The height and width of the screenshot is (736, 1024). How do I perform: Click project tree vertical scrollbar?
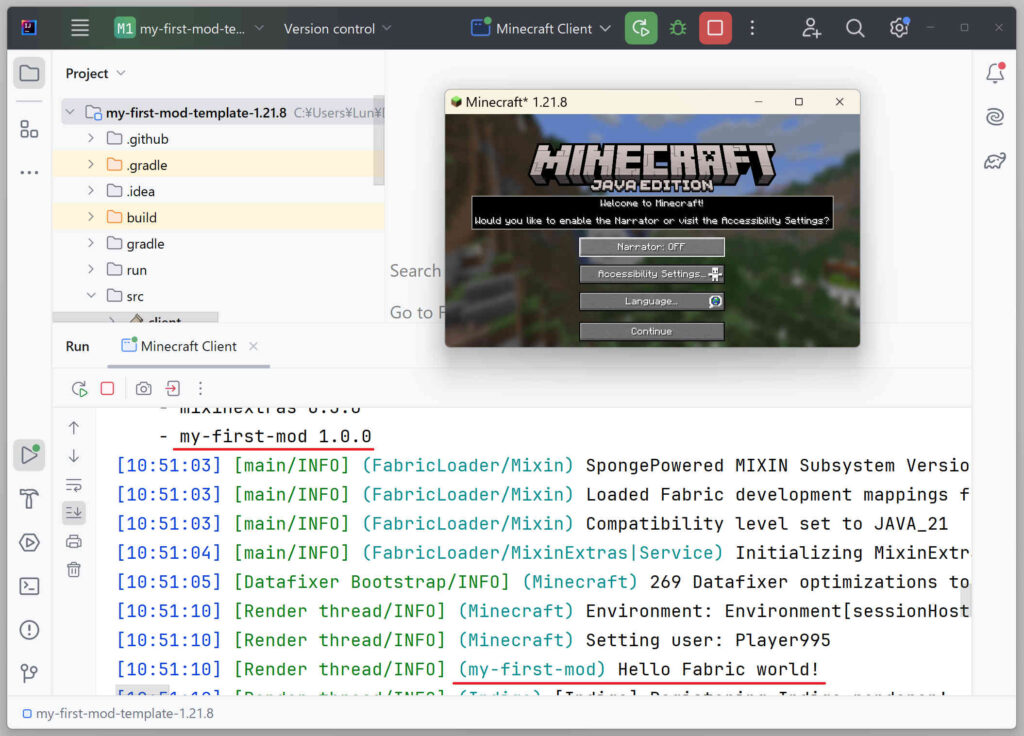[x=378, y=140]
